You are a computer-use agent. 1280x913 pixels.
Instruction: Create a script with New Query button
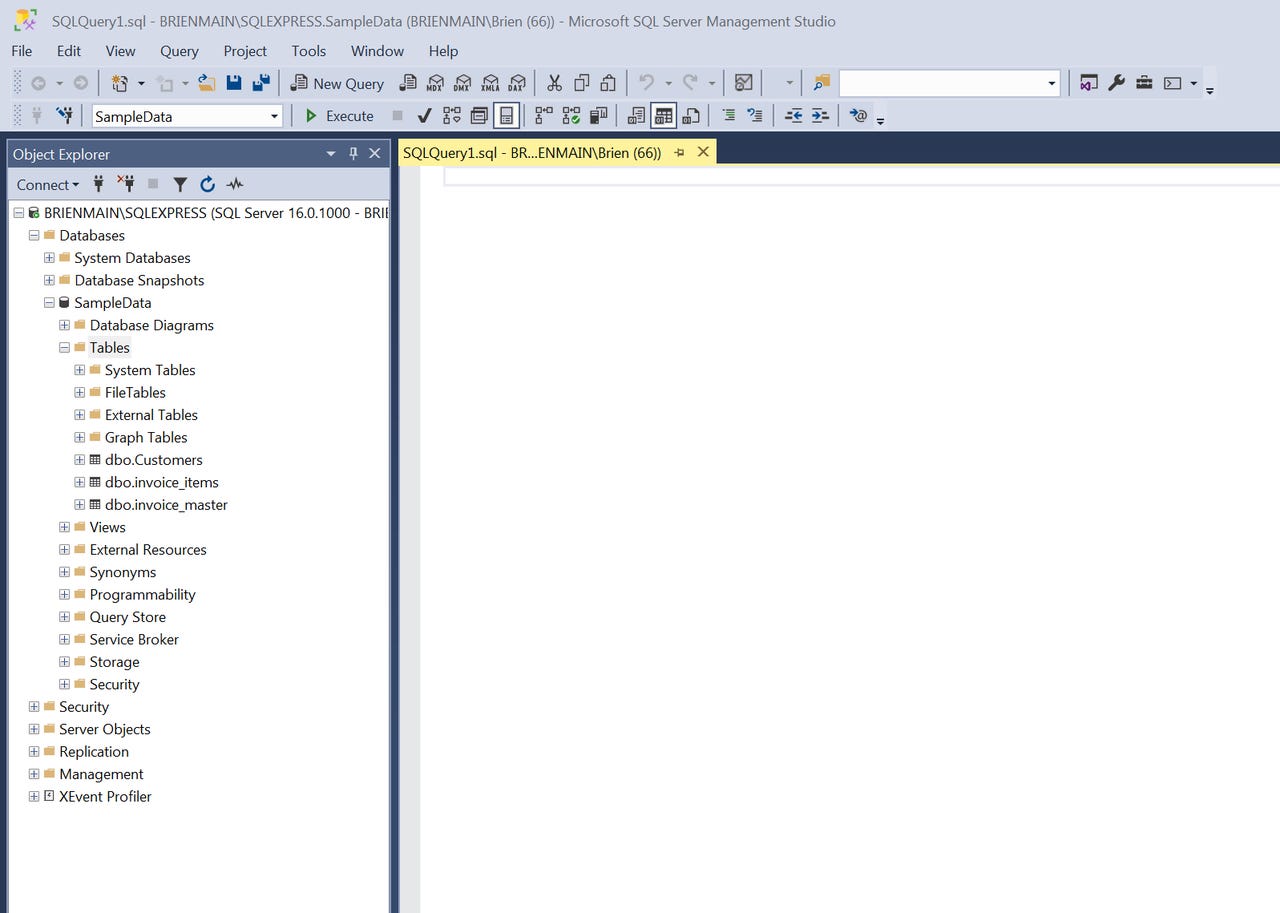[337, 83]
